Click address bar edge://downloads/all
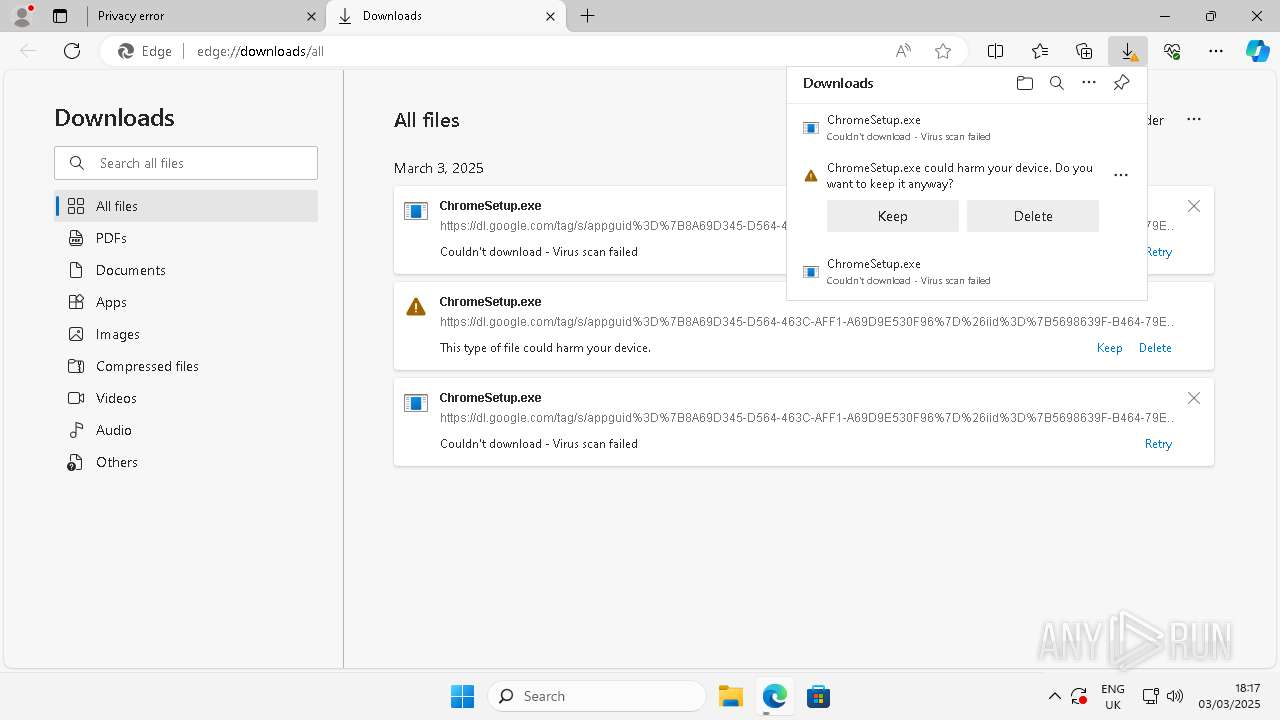 coord(260,51)
